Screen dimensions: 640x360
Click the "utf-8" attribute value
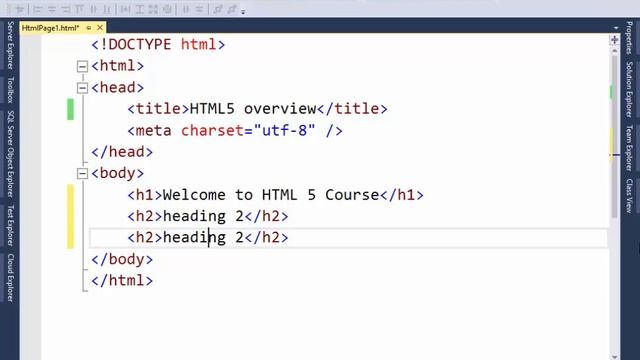coord(284,131)
